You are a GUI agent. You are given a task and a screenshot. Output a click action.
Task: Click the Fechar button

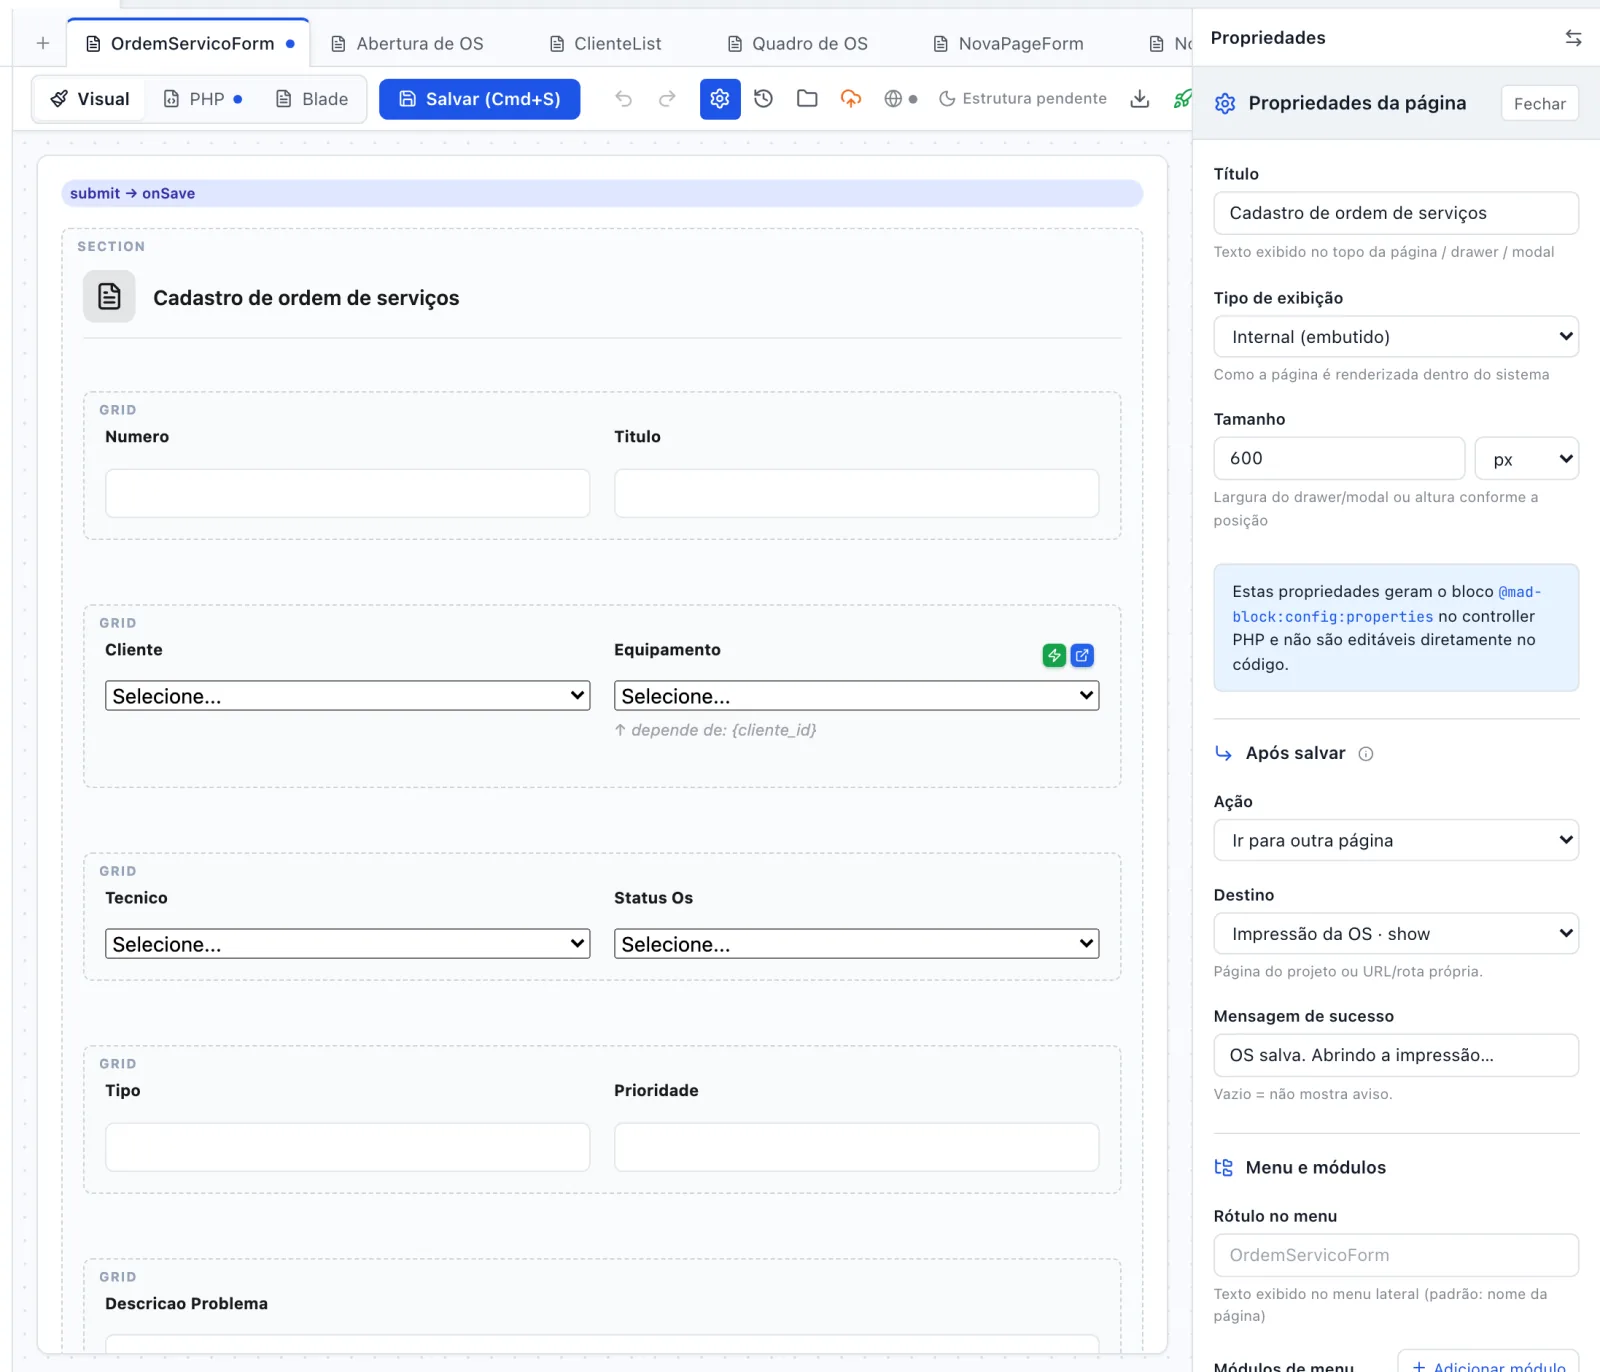coord(1539,104)
